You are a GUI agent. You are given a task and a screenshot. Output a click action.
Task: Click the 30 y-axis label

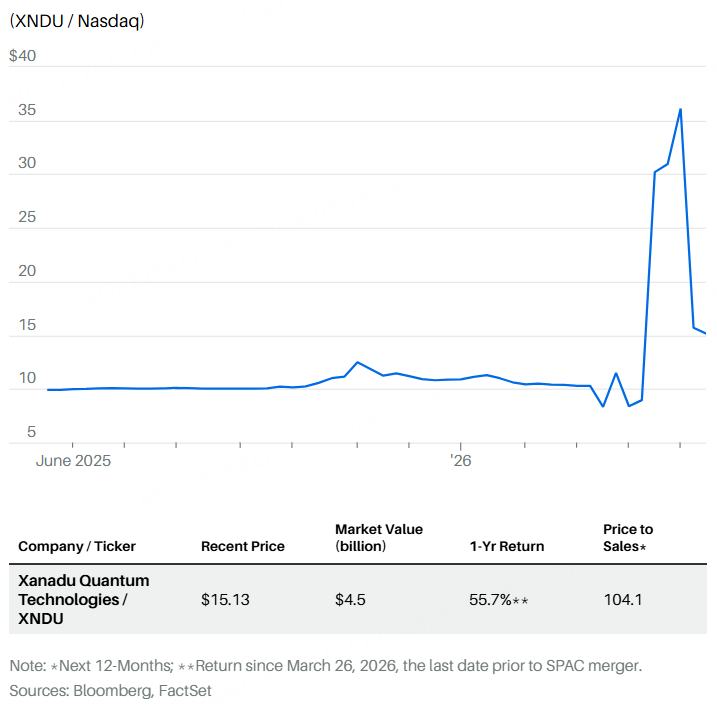(x=27, y=163)
